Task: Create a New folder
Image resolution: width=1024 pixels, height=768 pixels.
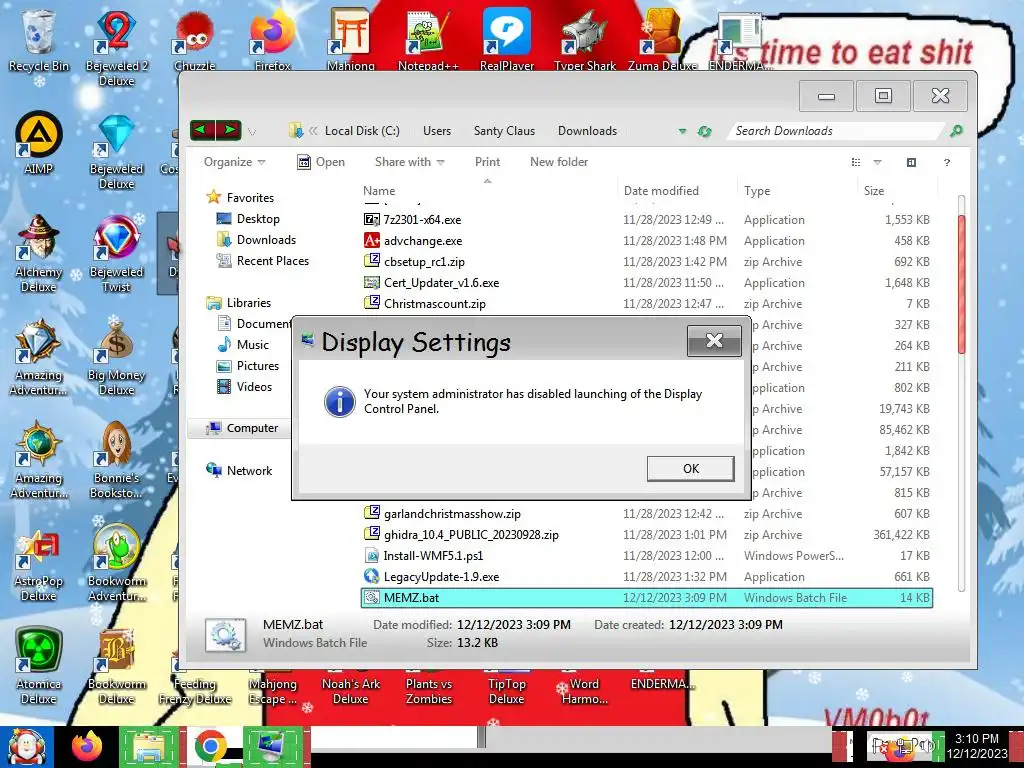Action: coord(559,162)
